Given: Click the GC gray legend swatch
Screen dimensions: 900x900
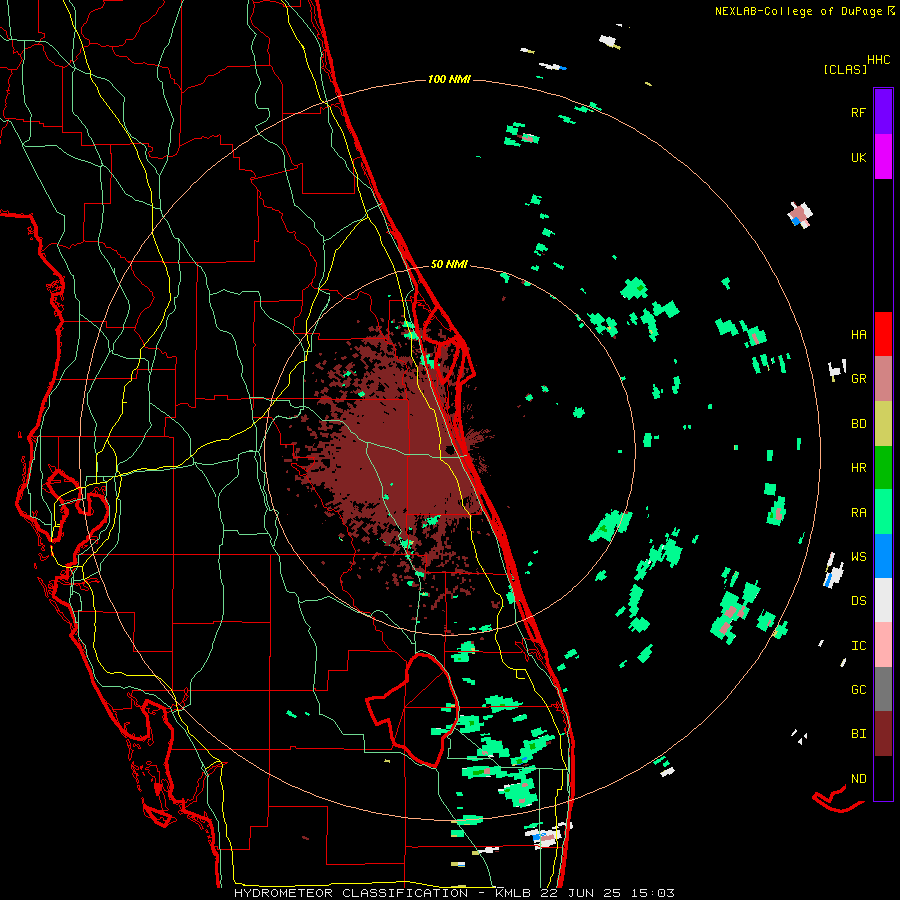Looking at the screenshot, I should pos(883,689).
